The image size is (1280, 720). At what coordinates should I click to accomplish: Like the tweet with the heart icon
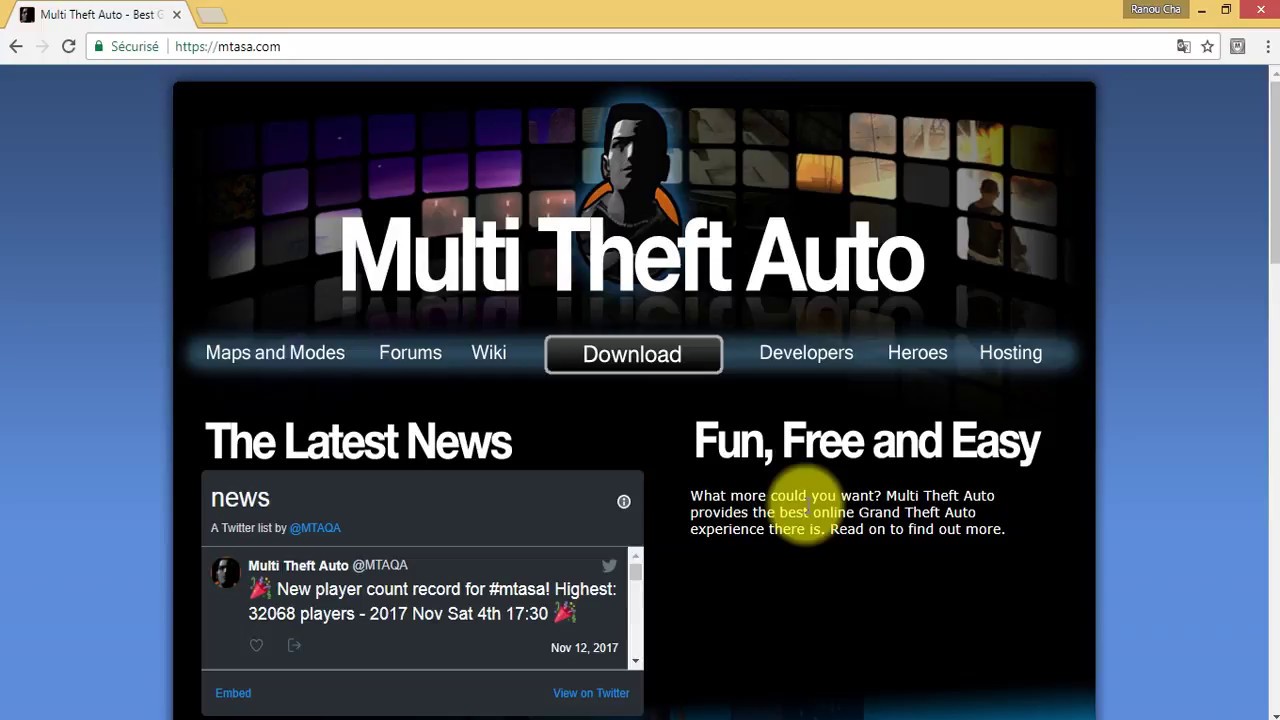coord(256,646)
